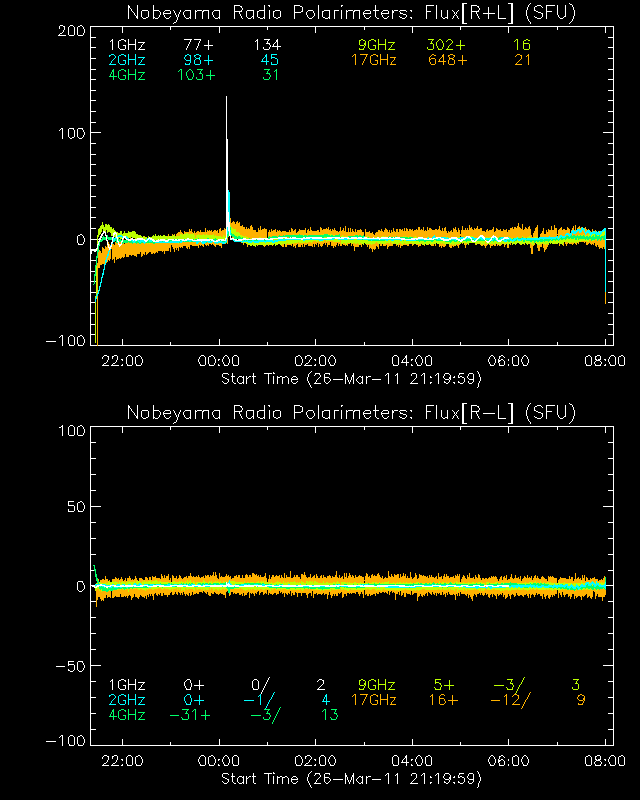Select the cyan 2GHz legend label in top plot
This screenshot has width=640, height=800.
(127, 61)
